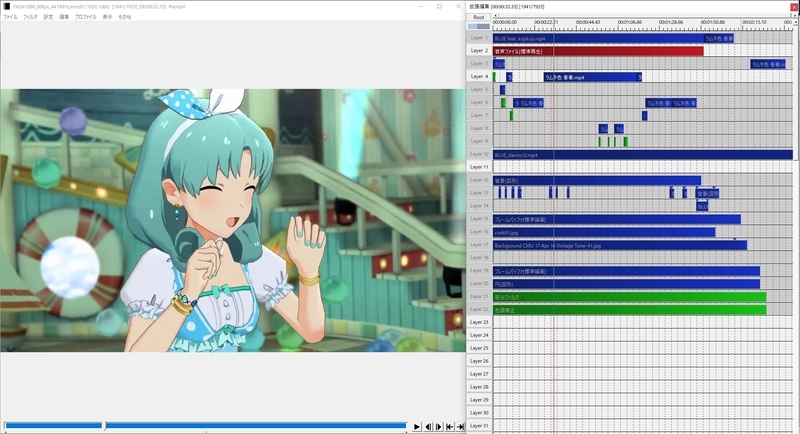The height and width of the screenshot is (434, 800).
Task: Select the green 部分フィルタ object
Action: point(630,297)
